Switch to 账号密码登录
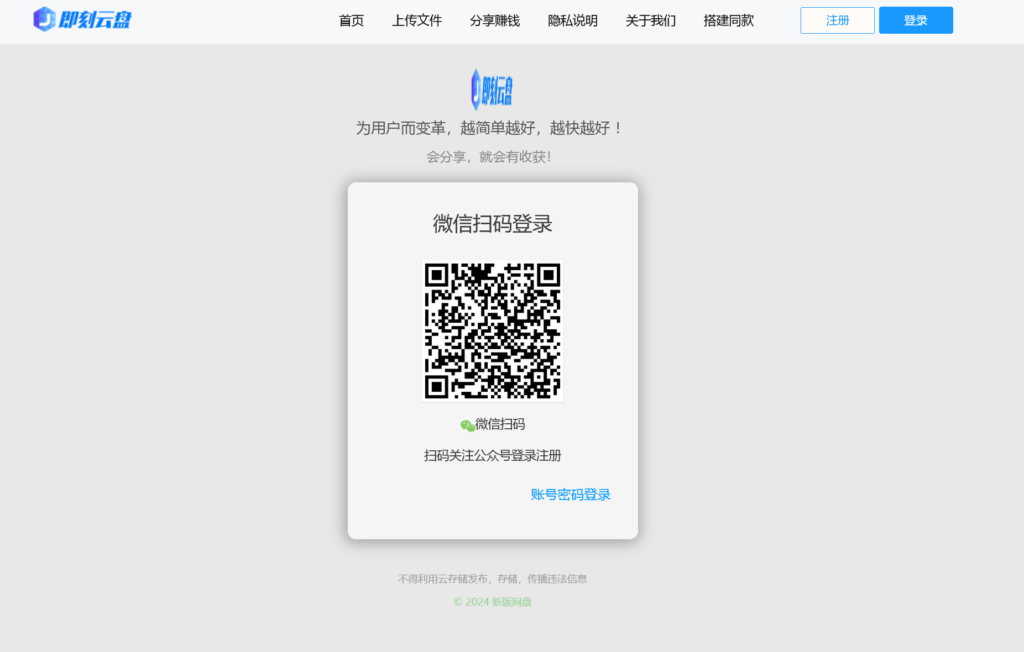Image resolution: width=1024 pixels, height=652 pixels. click(571, 495)
